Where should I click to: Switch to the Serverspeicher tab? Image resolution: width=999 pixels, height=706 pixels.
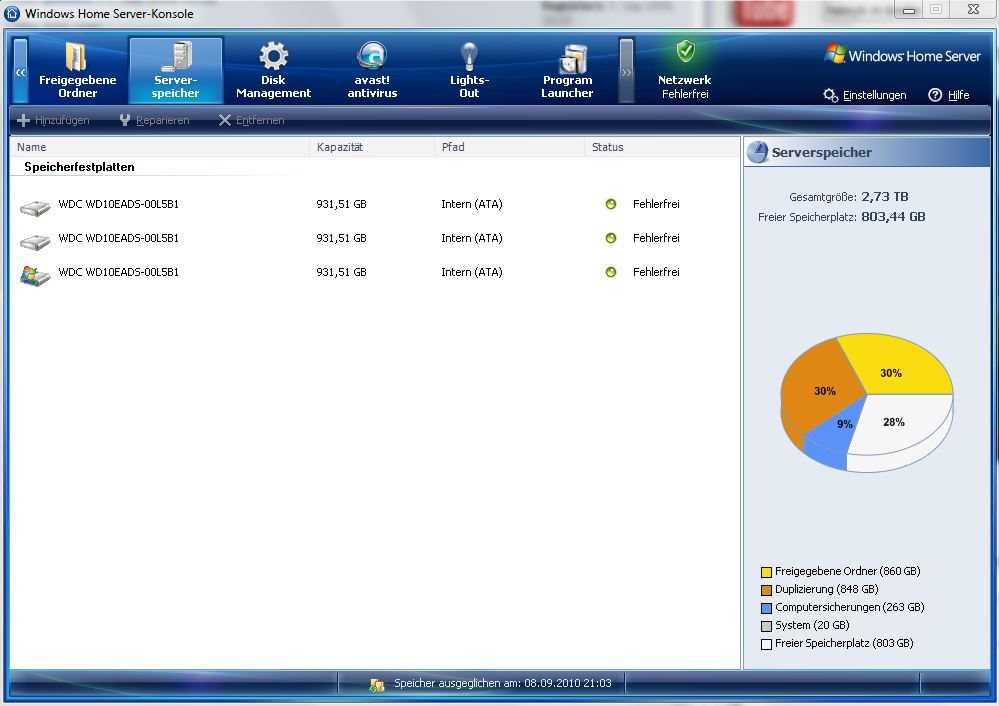click(175, 70)
